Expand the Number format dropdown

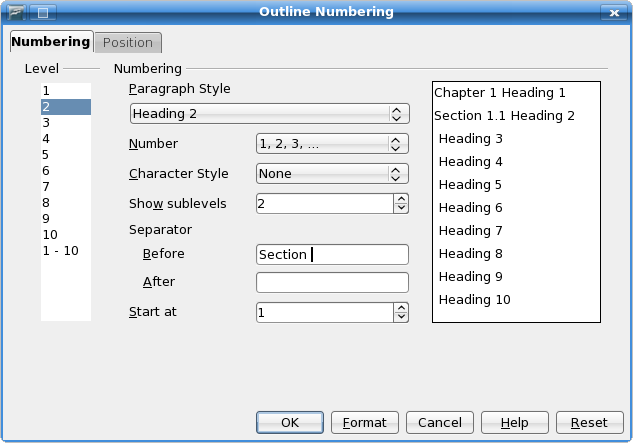[x=397, y=144]
